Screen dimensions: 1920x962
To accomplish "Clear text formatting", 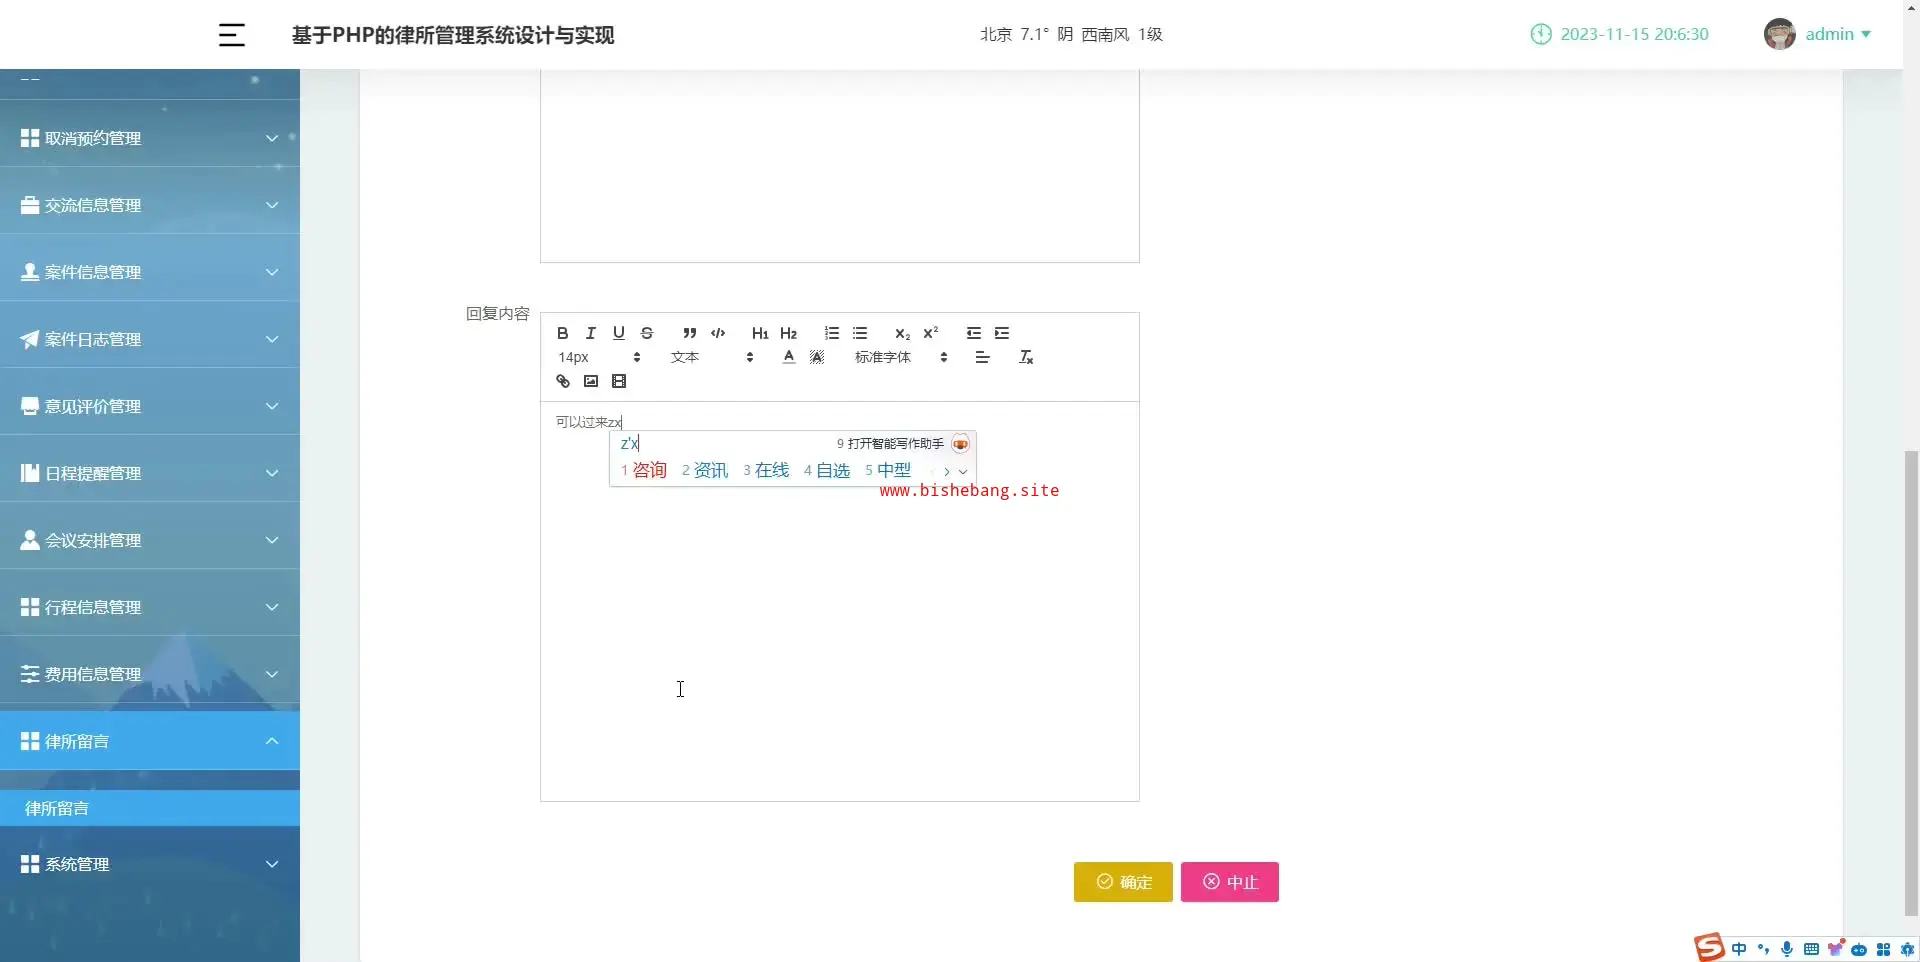I will [1026, 357].
